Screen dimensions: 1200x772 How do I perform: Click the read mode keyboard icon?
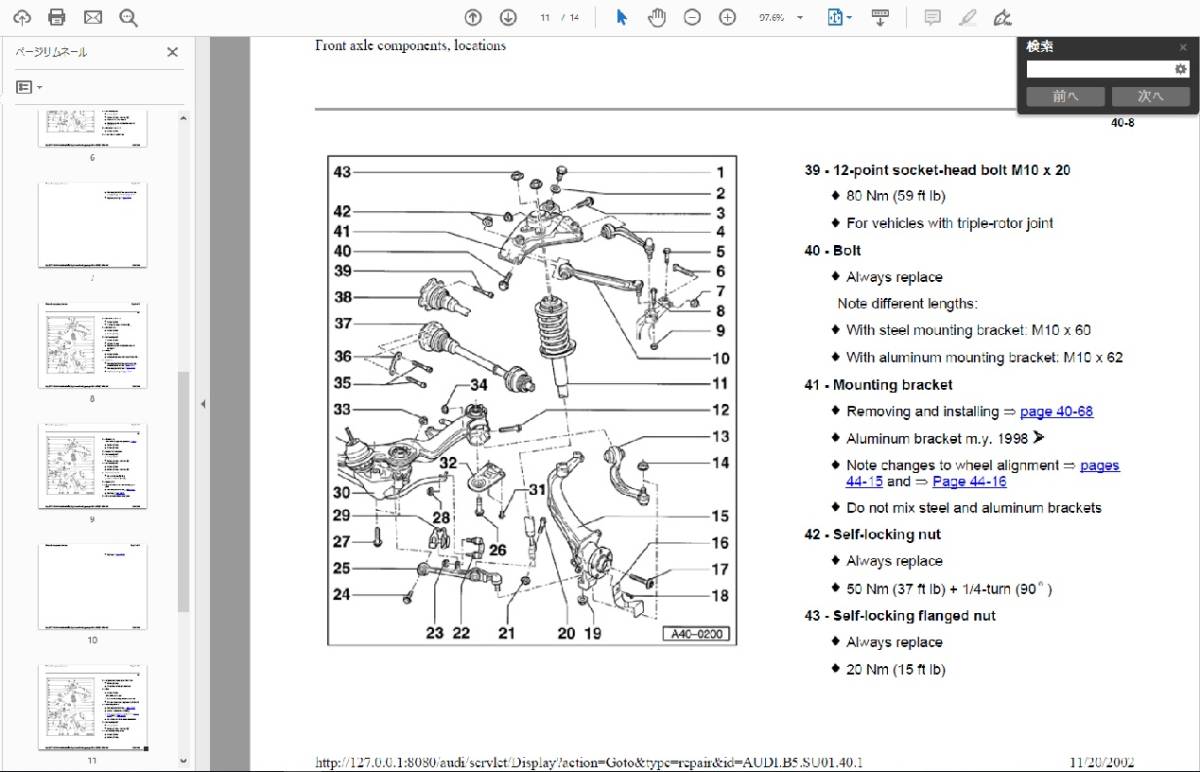tap(880, 17)
